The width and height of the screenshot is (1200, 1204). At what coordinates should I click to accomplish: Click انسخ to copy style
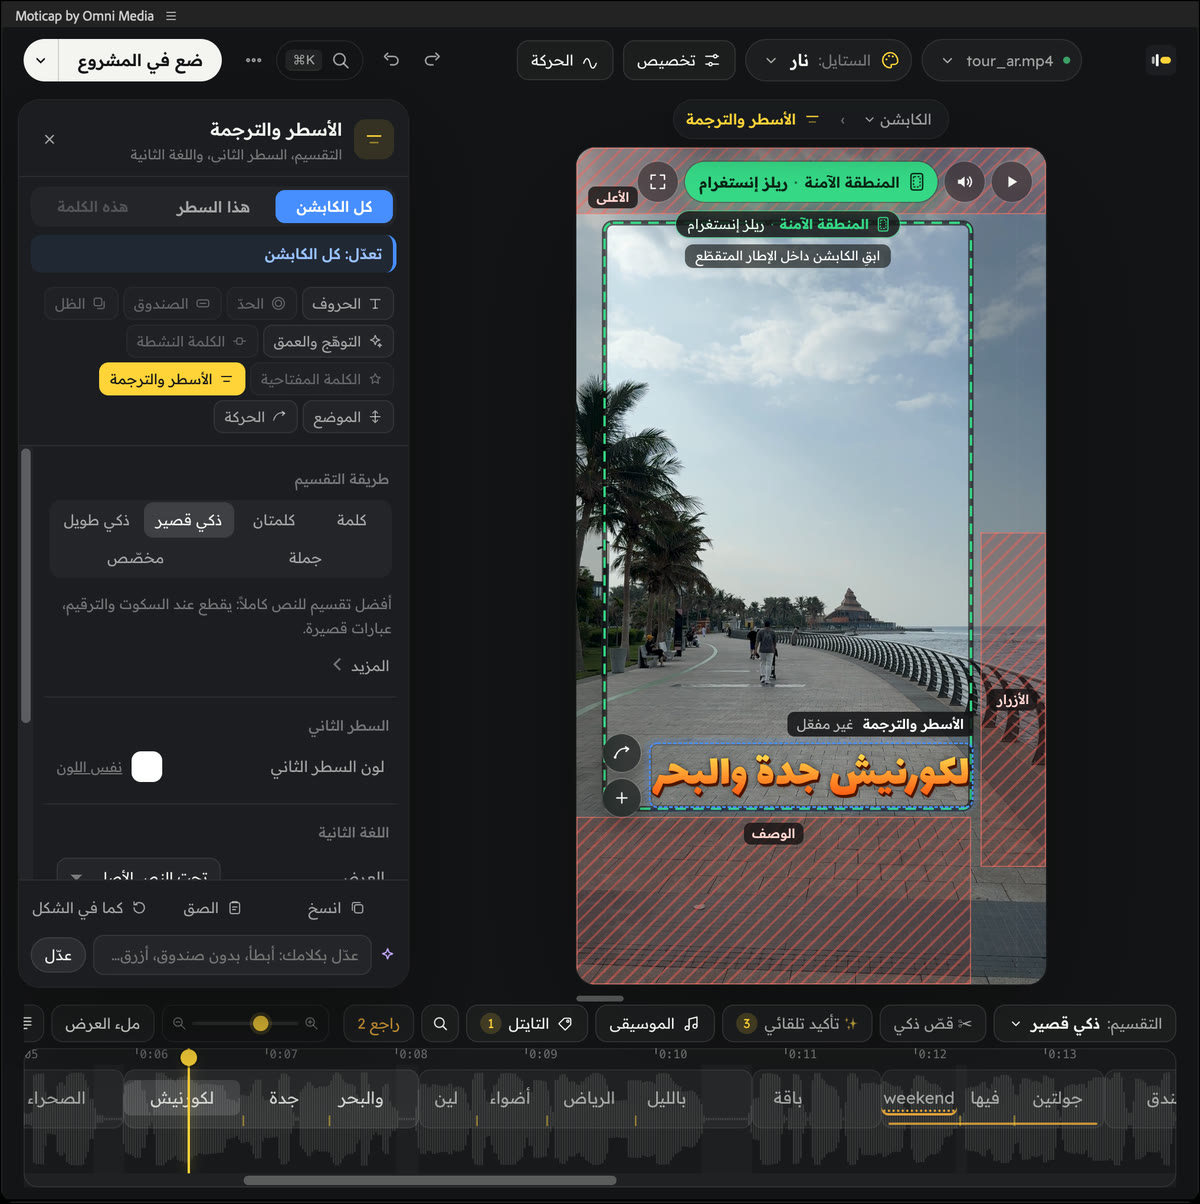[336, 908]
